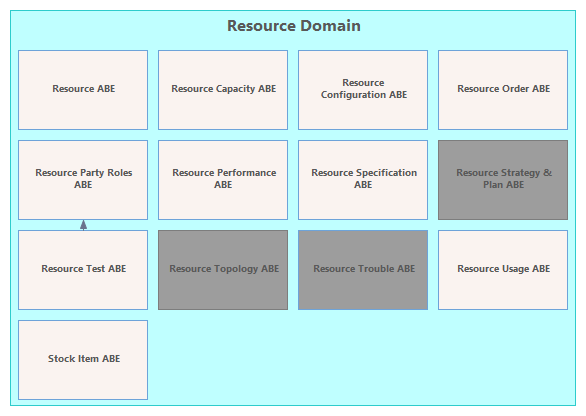Open the Resource Test ABE element
Viewport: 586px width, 416px height.
(x=83, y=270)
